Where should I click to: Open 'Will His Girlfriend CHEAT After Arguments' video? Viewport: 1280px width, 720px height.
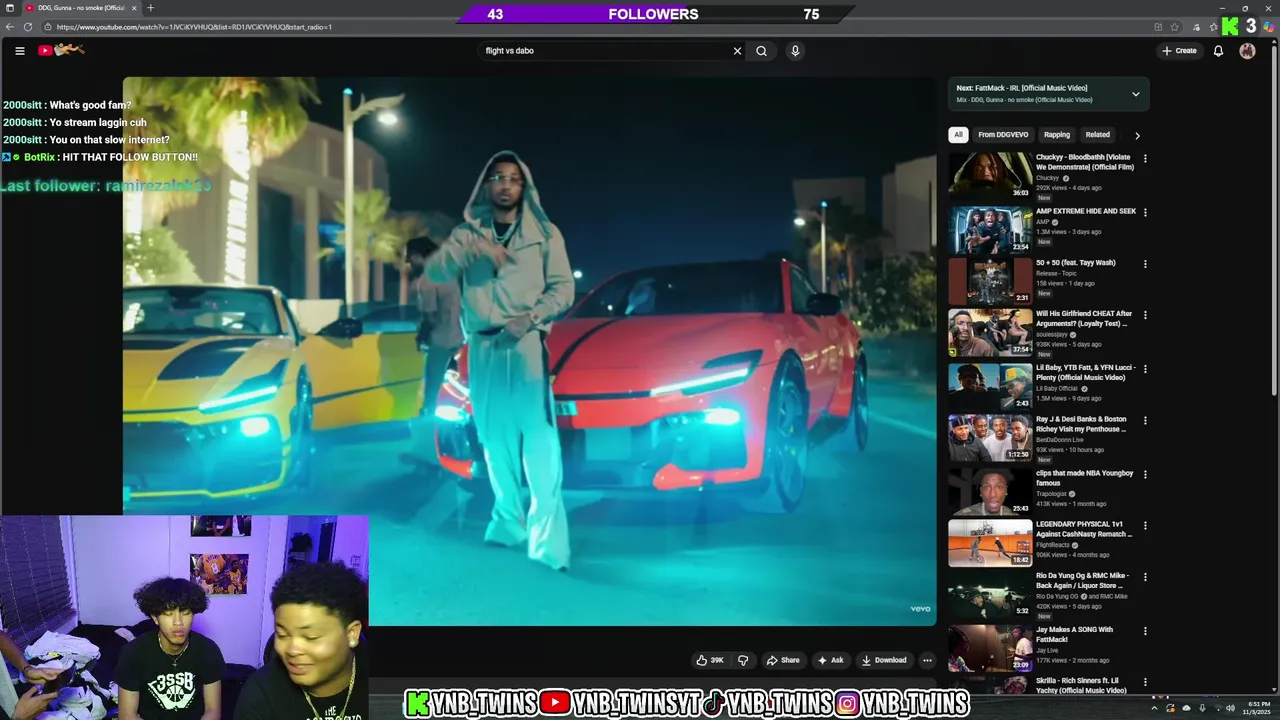pos(1084,318)
